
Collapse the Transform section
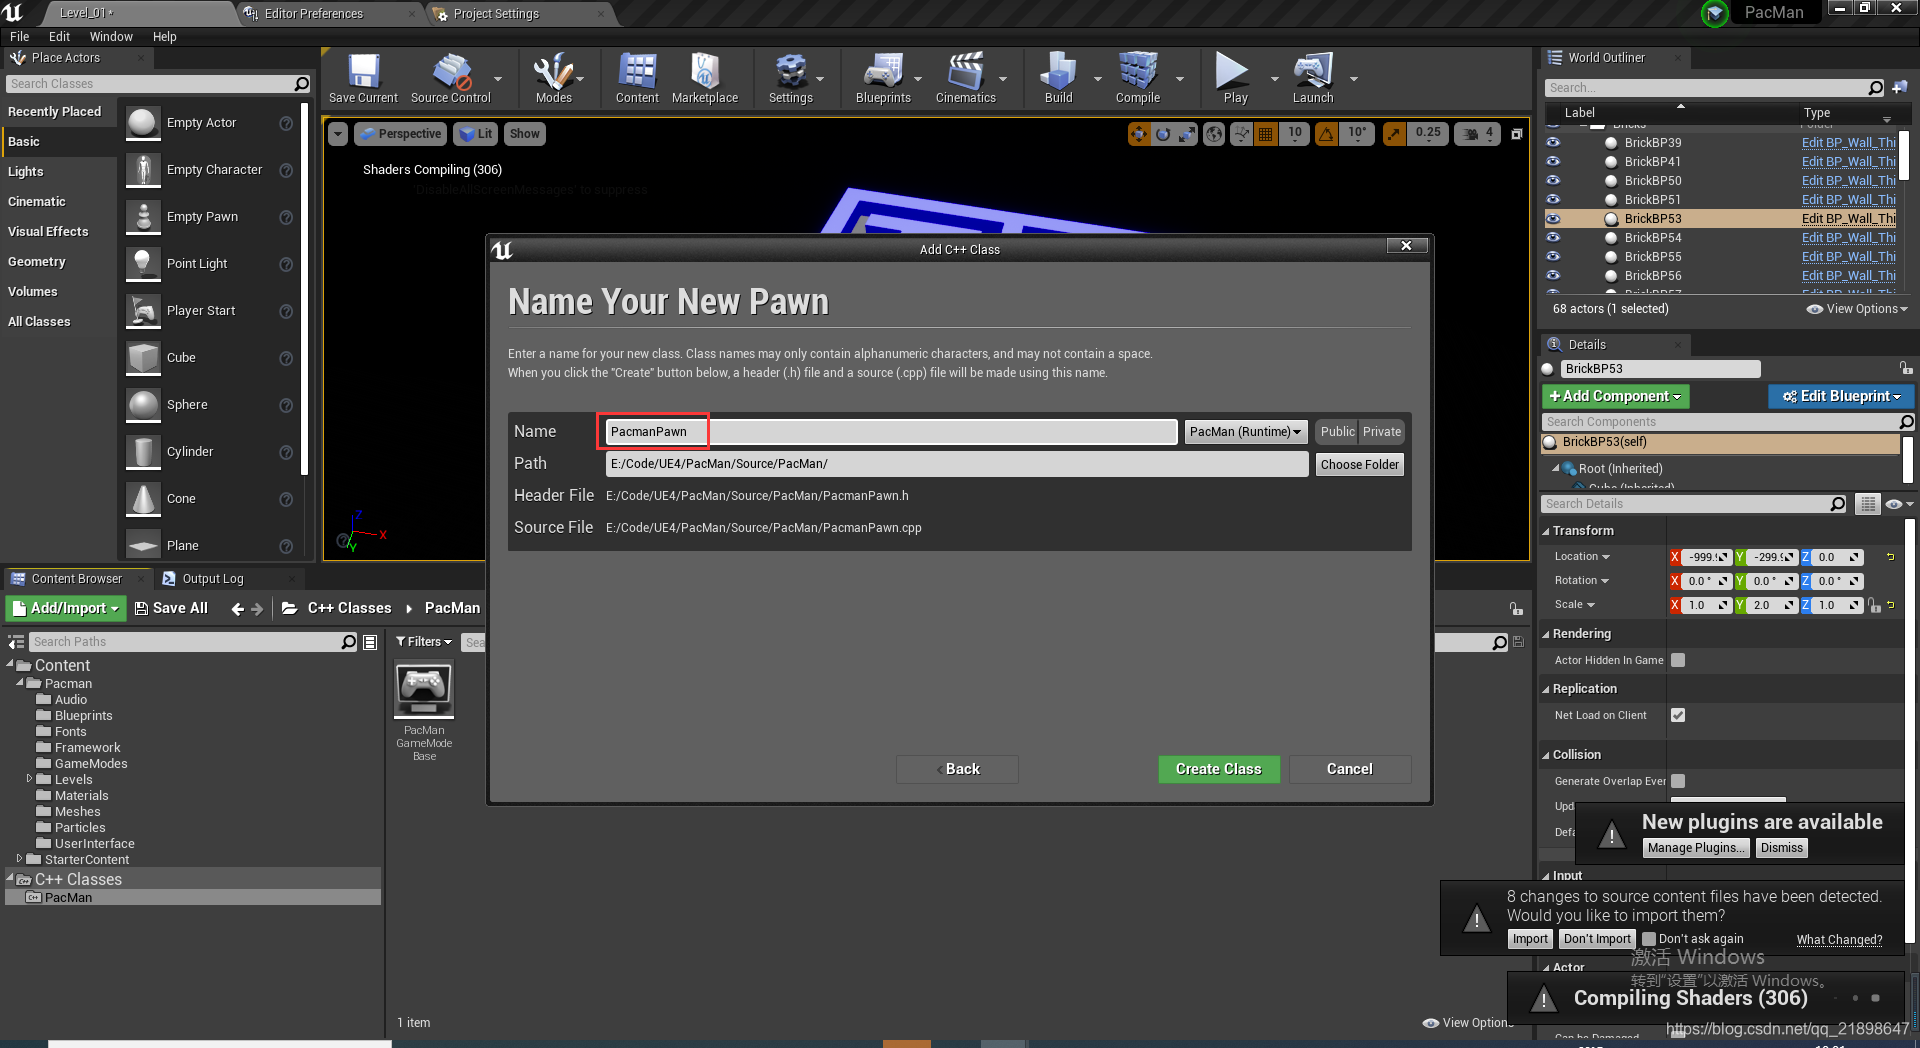point(1546,532)
